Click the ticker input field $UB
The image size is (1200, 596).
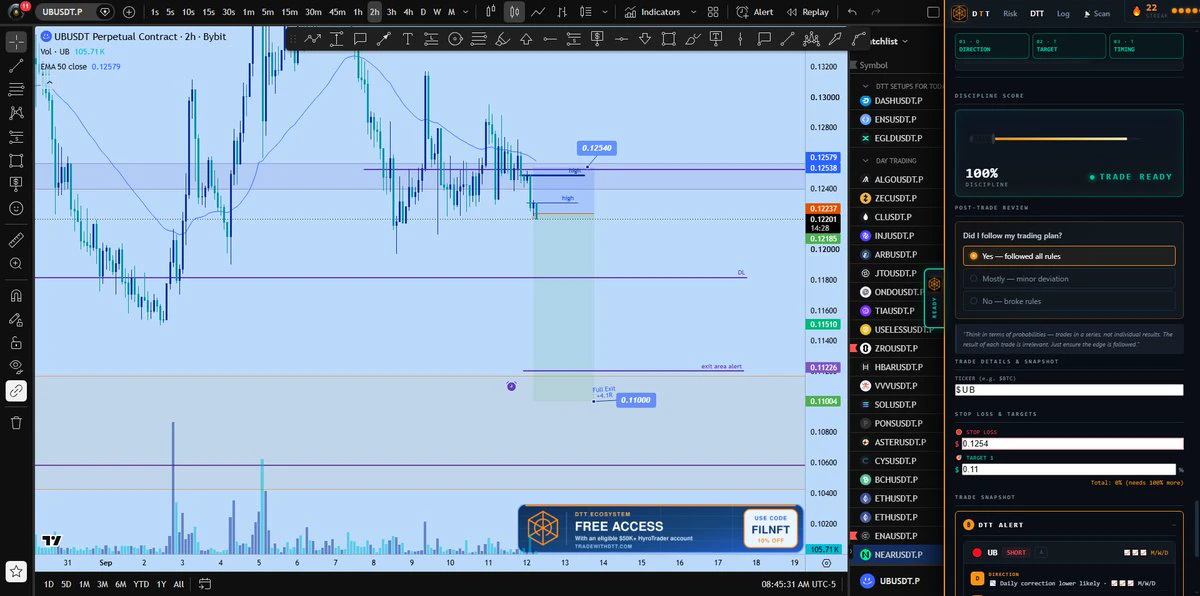[x=1069, y=390]
